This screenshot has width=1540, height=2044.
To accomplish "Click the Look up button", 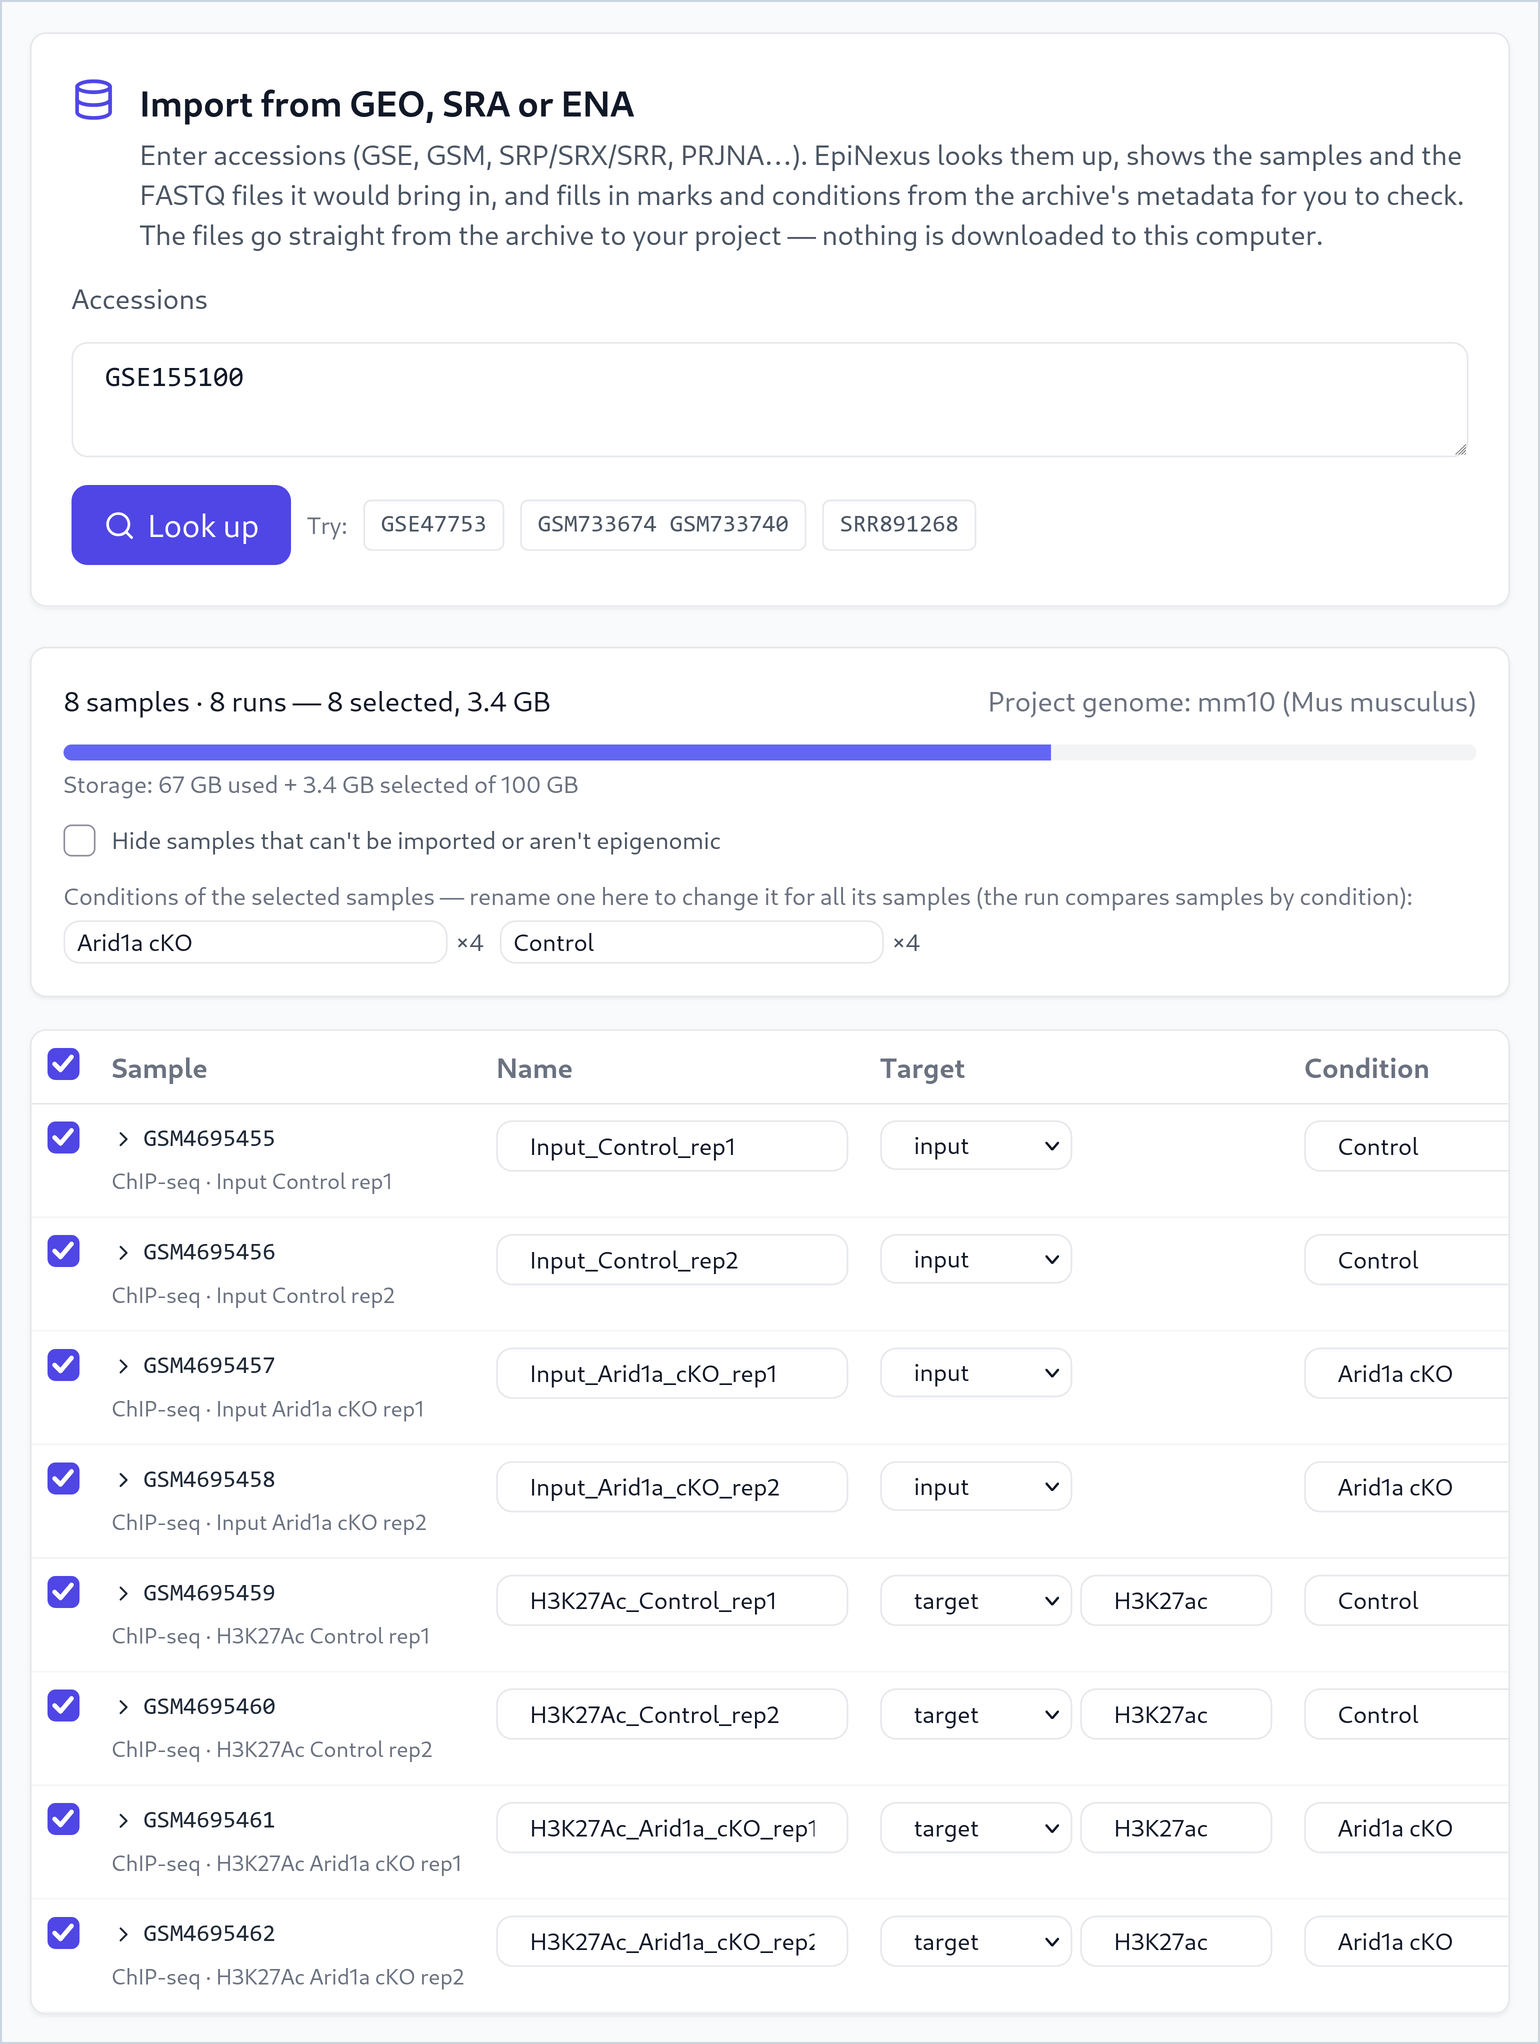I will [x=181, y=525].
